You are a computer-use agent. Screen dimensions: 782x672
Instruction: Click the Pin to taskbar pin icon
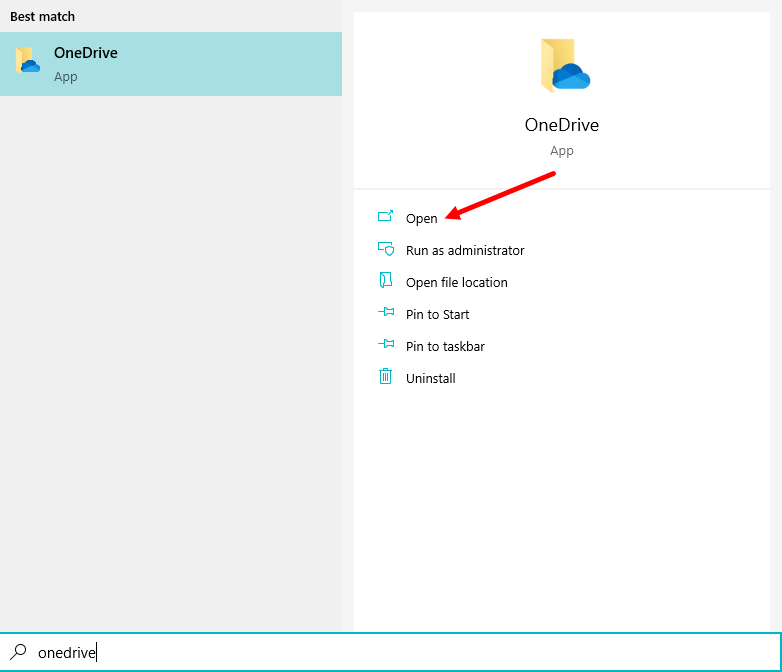[386, 344]
